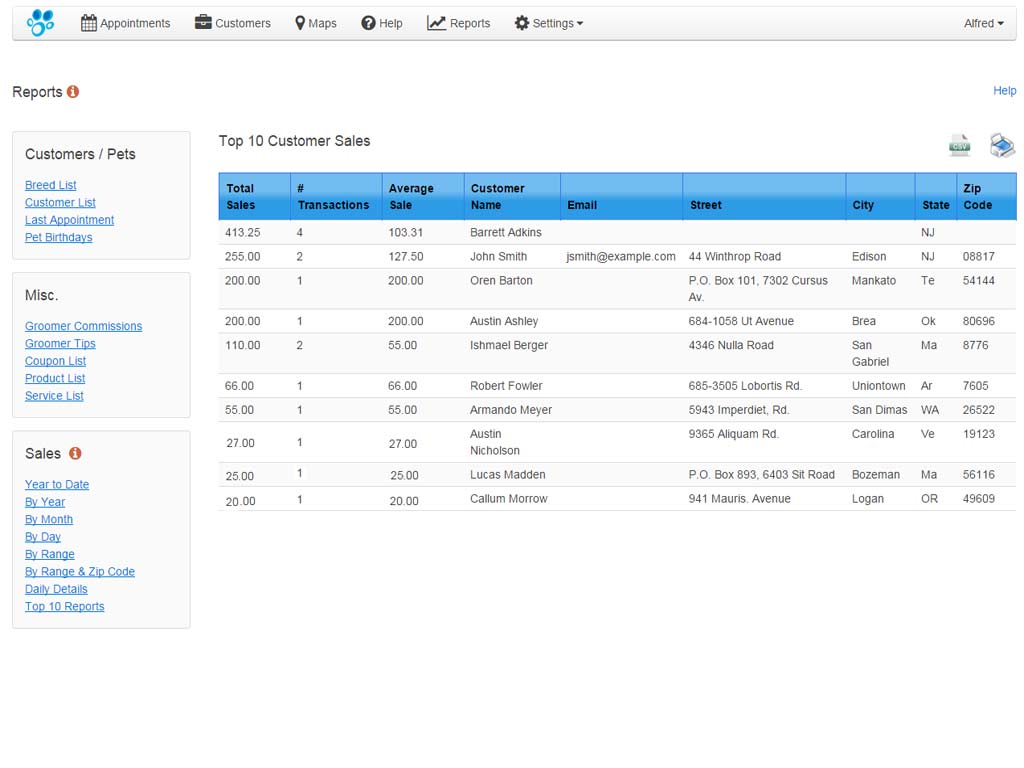Click the Customer Name column header
1024x768 pixels.
497,196
